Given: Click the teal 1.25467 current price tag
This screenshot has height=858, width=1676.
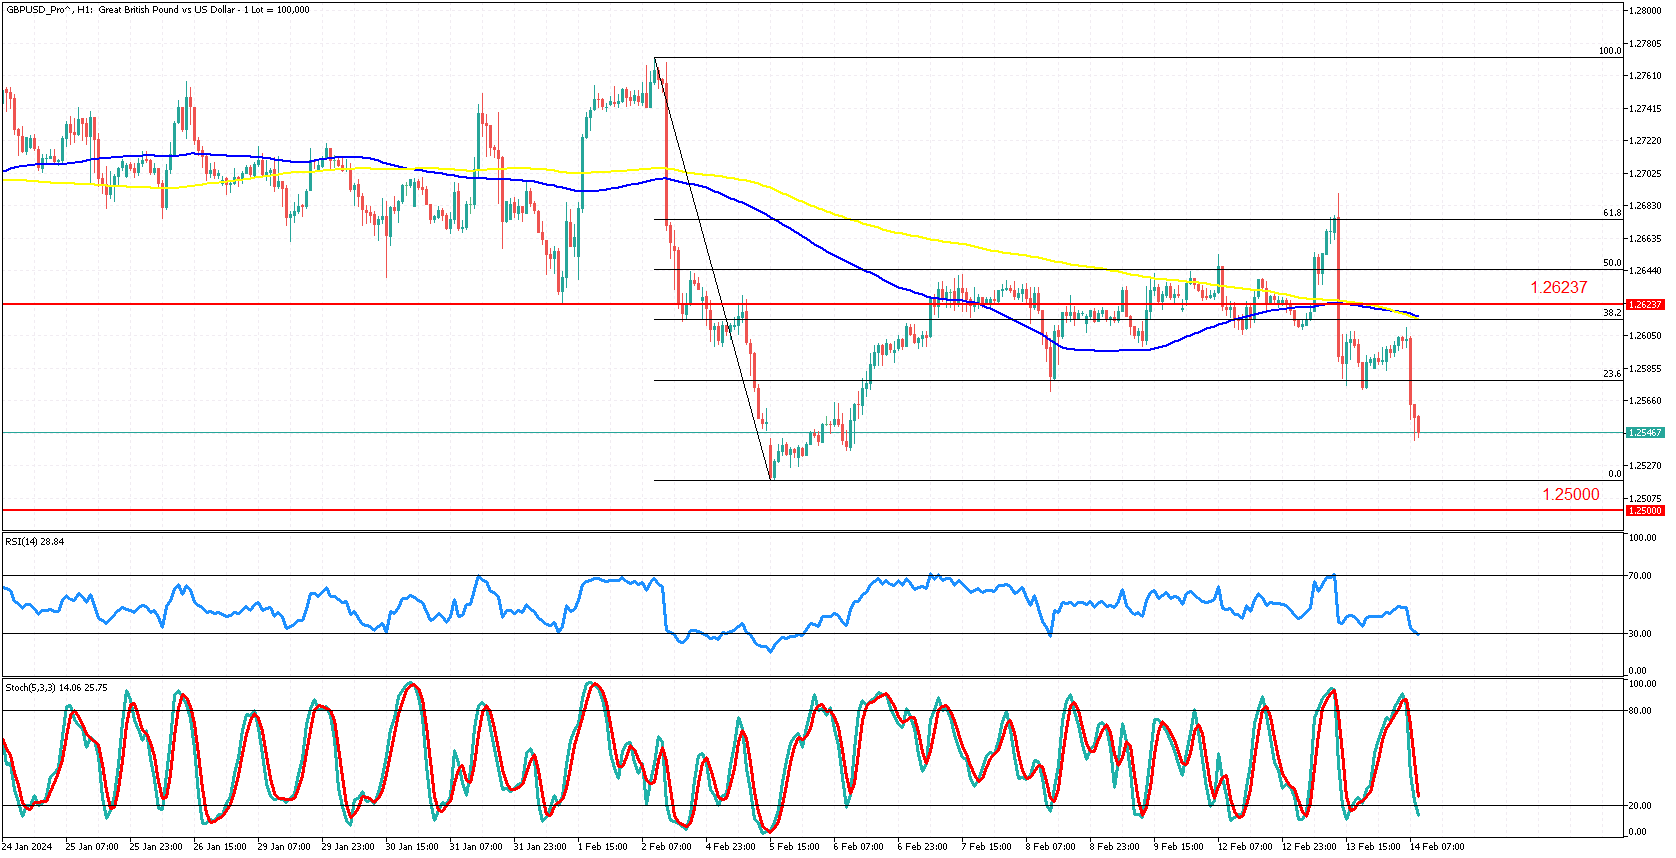Looking at the screenshot, I should [x=1645, y=433].
